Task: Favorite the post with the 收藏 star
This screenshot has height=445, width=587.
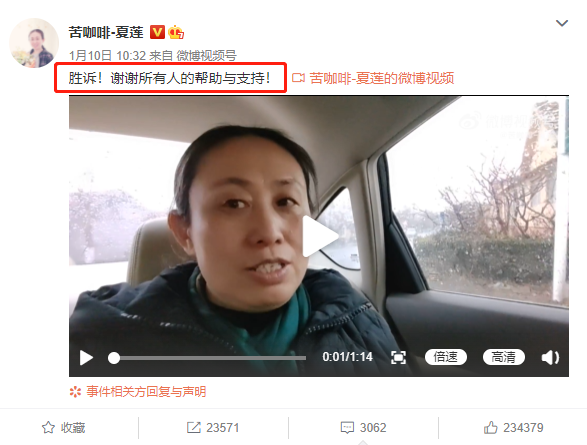Action: (x=63, y=427)
